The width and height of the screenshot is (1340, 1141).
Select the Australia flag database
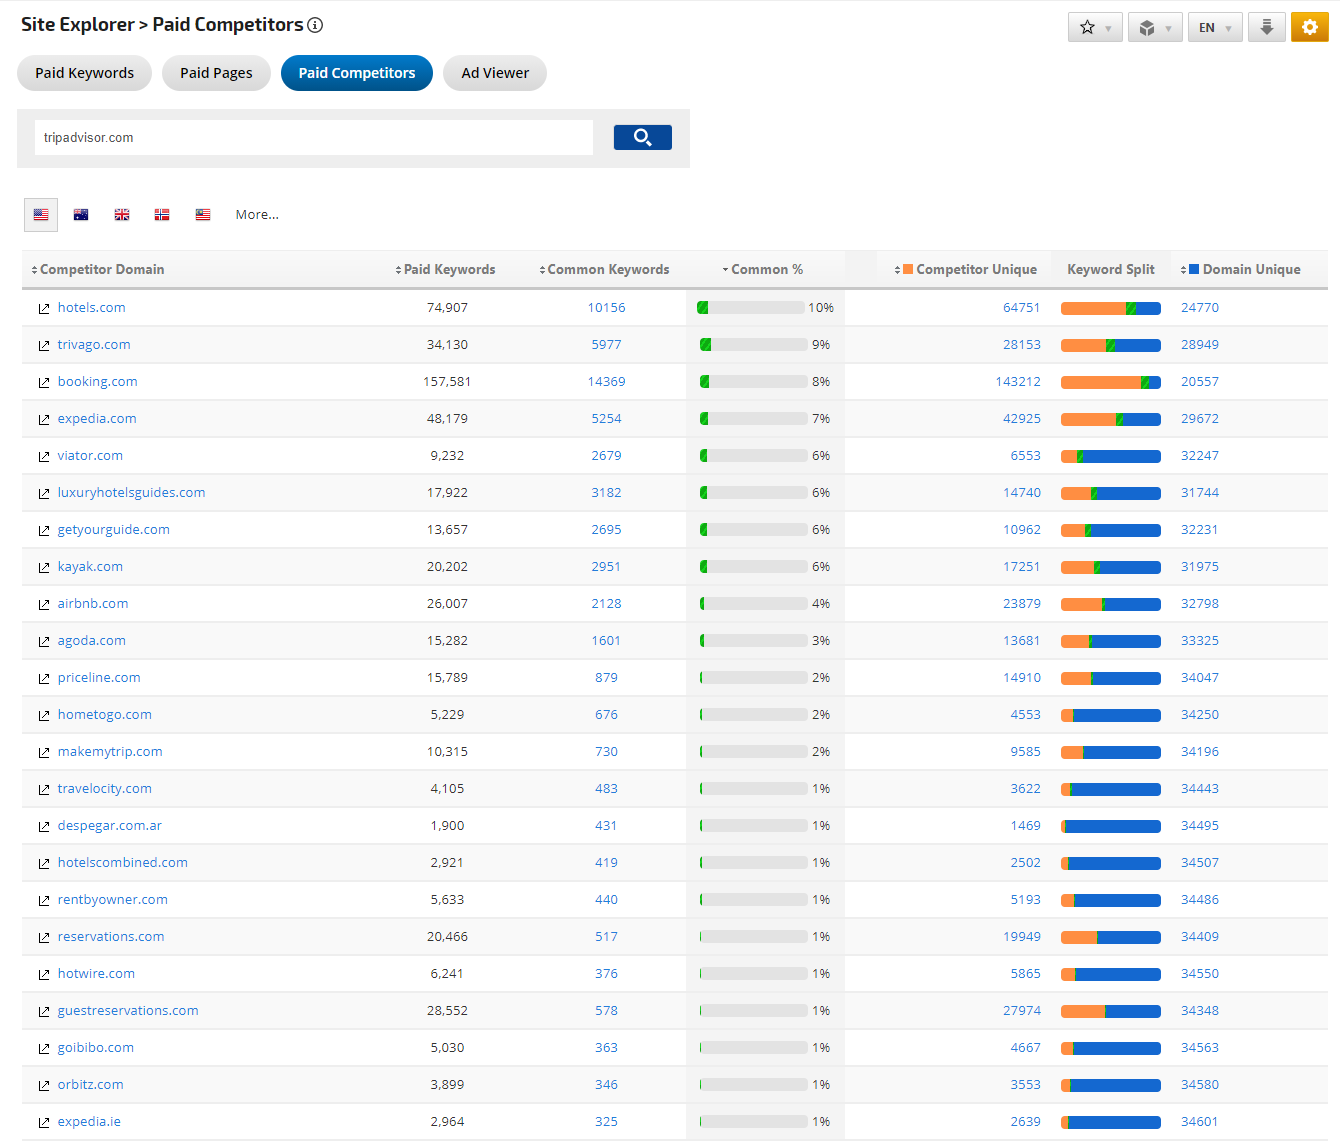[81, 214]
